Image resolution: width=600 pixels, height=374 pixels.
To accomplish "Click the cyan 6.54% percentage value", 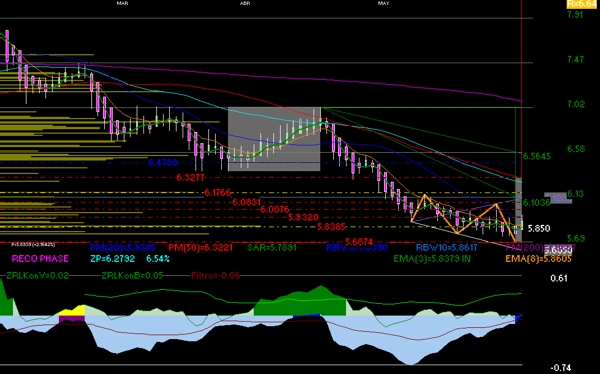I will 158,259.
